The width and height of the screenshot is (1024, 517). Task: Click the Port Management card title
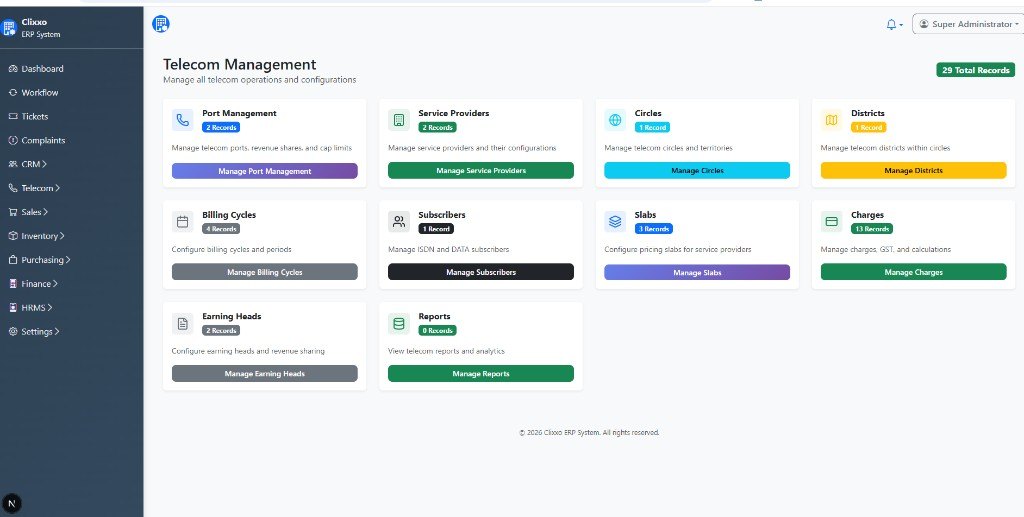[x=239, y=113]
